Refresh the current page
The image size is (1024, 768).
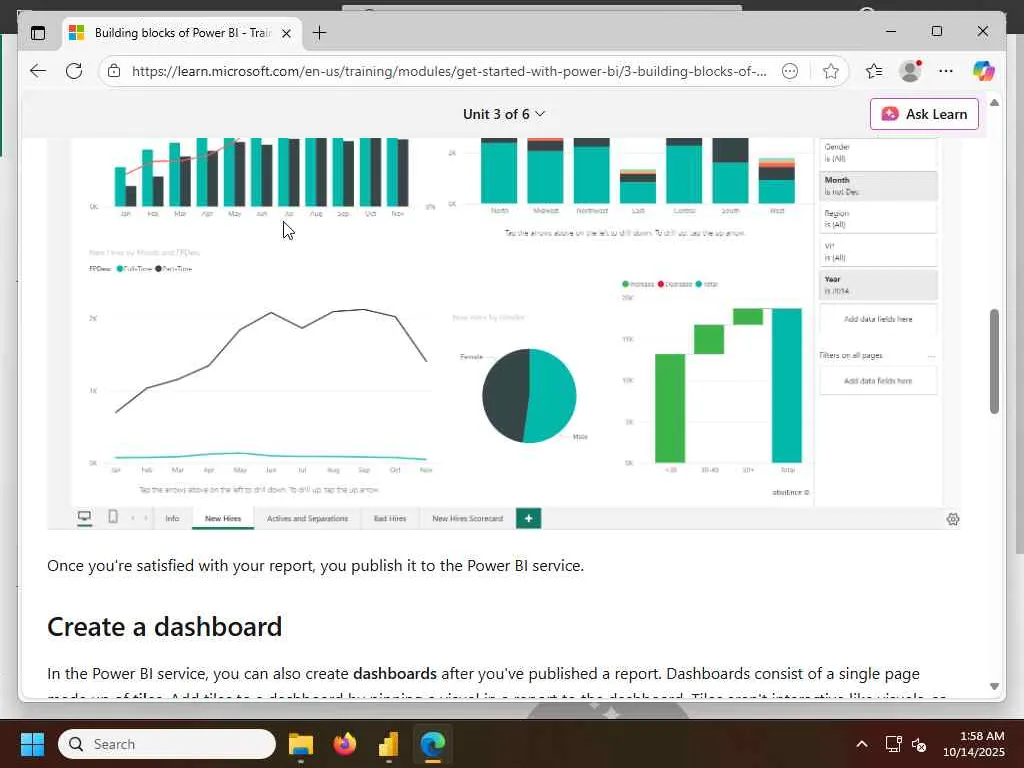[x=74, y=71]
